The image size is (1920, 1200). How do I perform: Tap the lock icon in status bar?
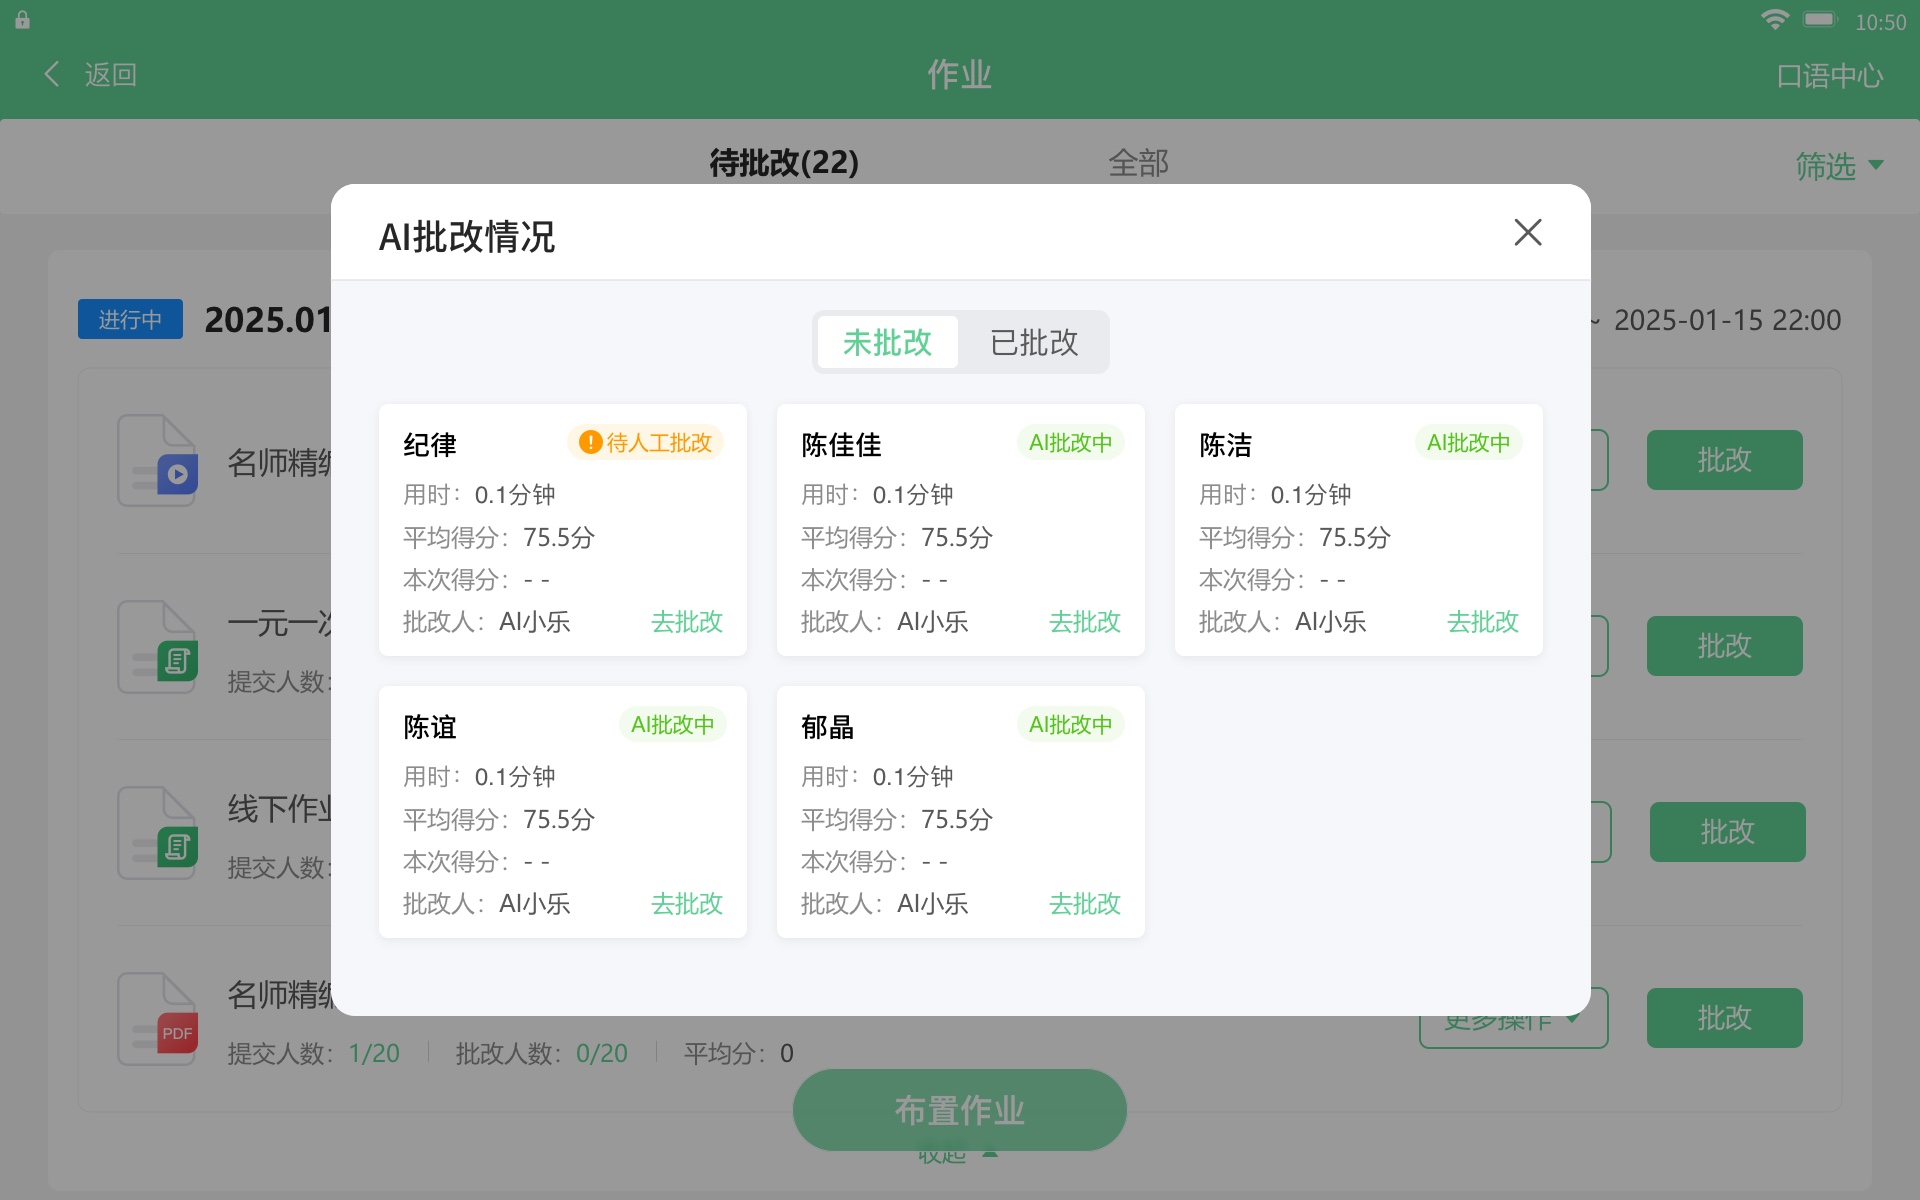click(22, 20)
